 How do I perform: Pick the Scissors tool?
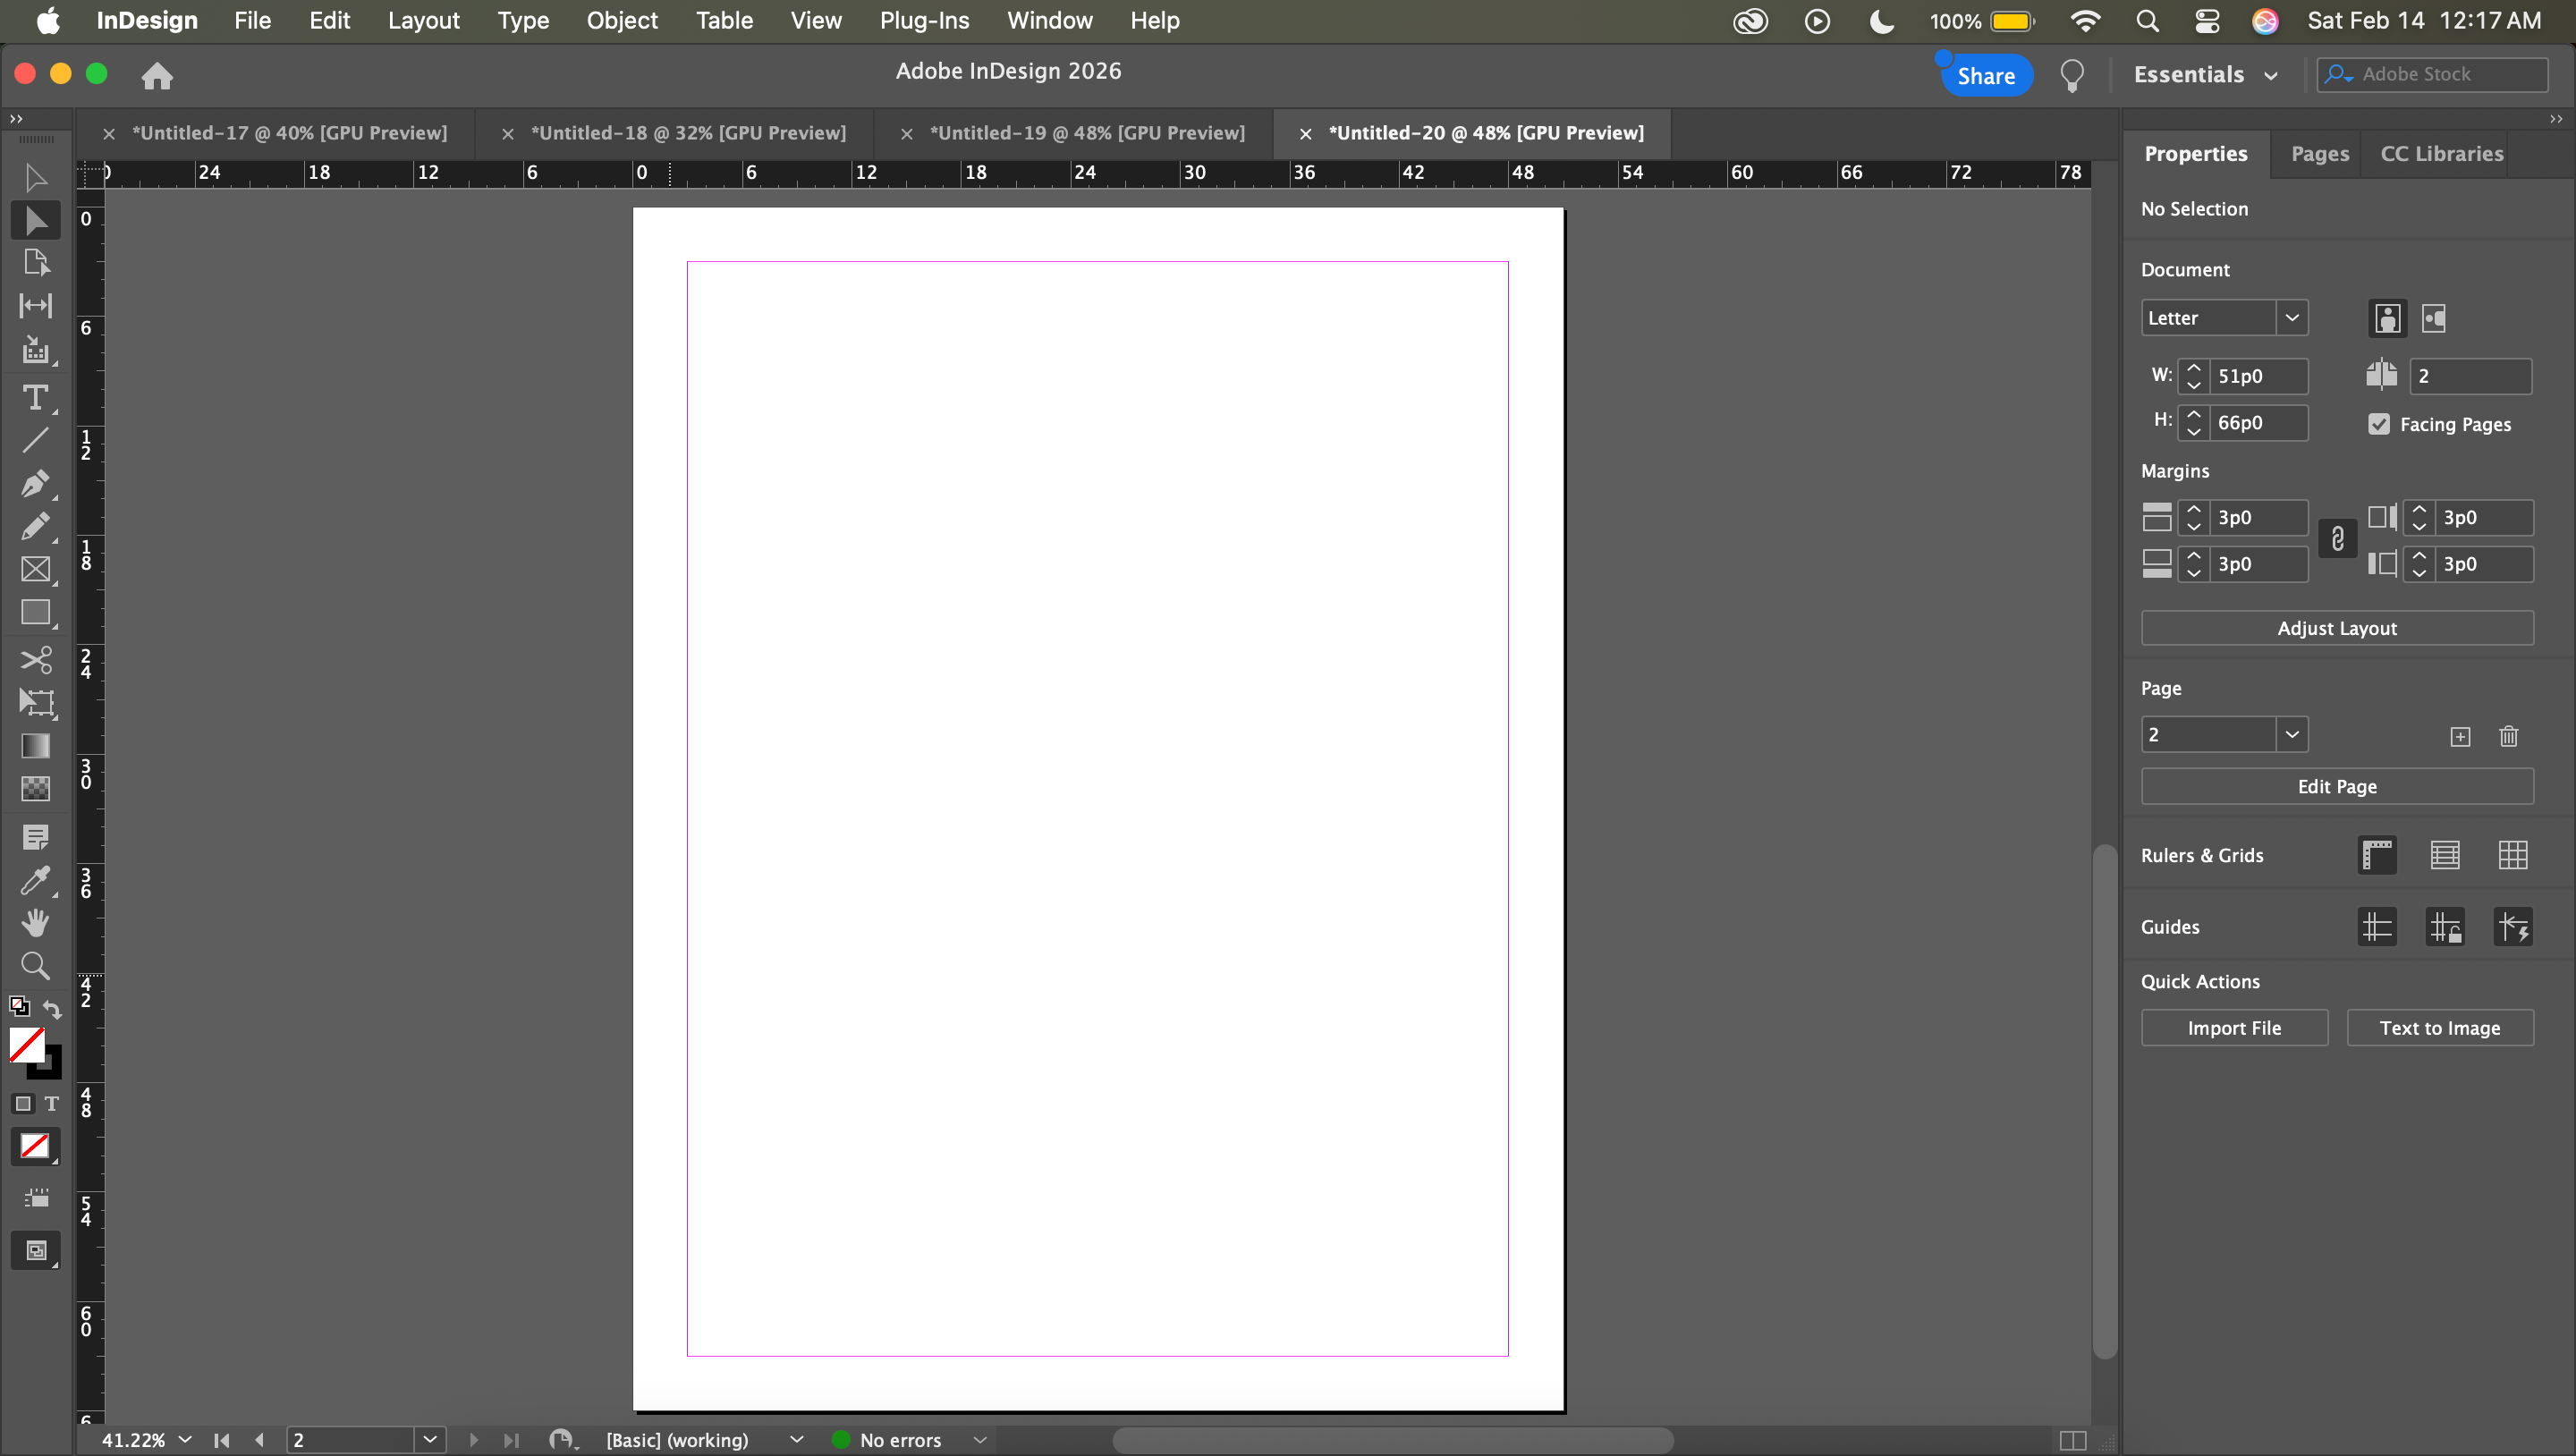pyautogui.click(x=35, y=659)
